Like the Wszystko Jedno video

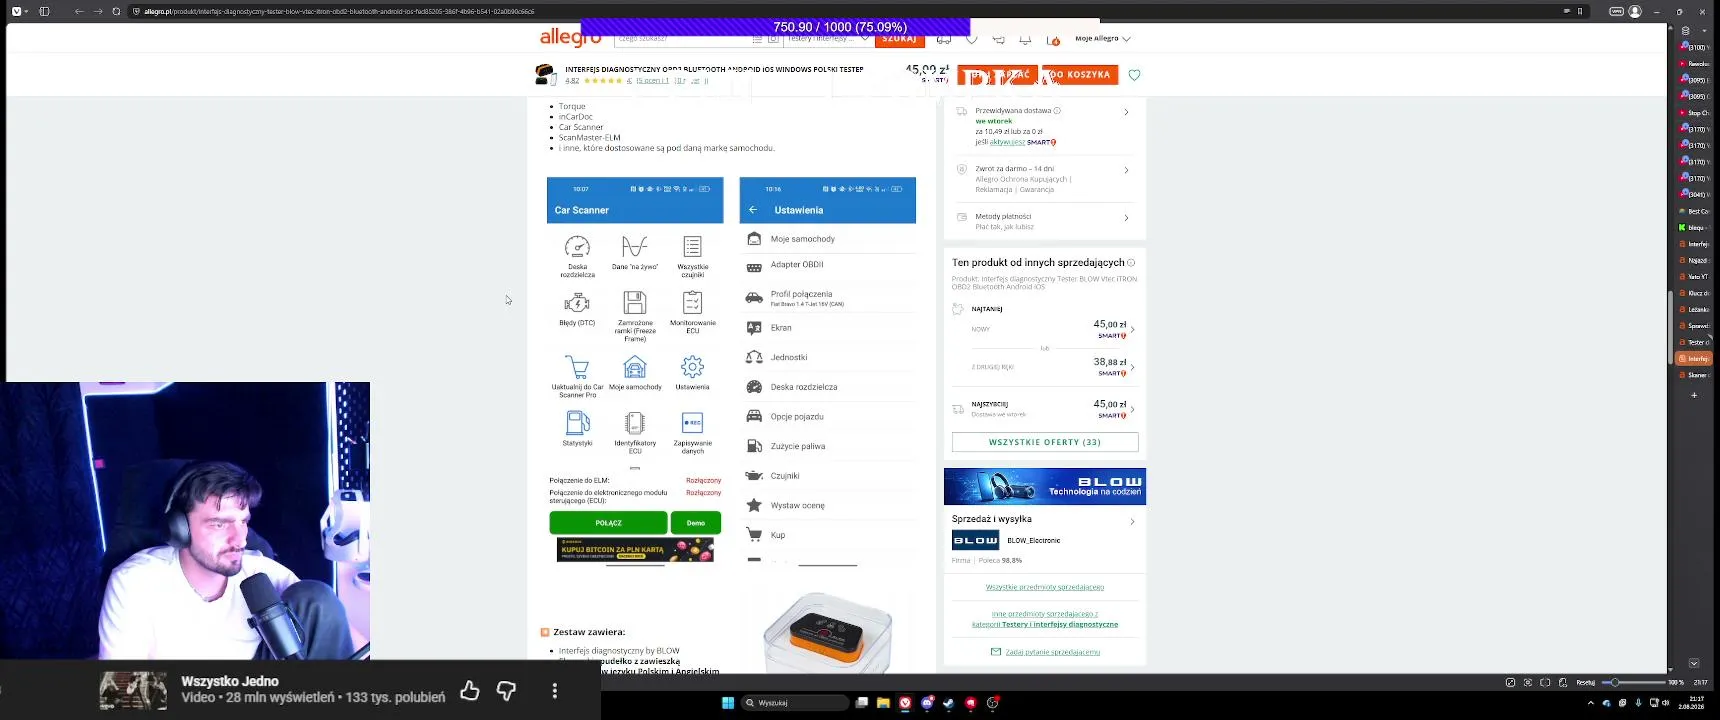(x=470, y=690)
